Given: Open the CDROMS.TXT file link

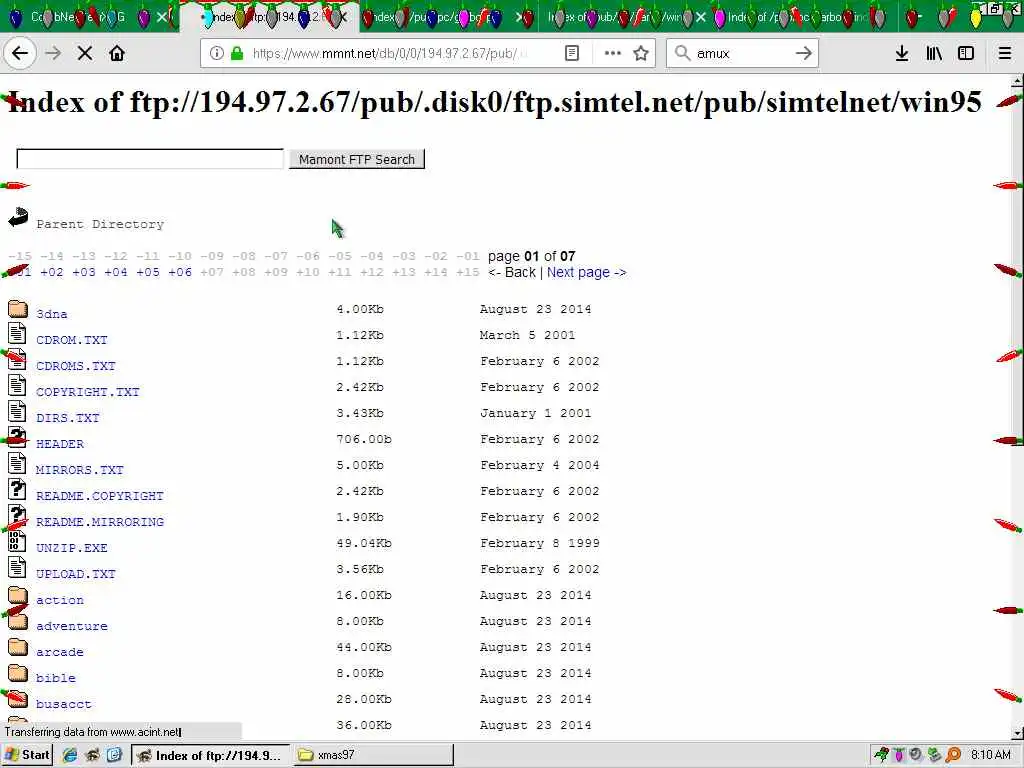Looking at the screenshot, I should tap(76, 366).
